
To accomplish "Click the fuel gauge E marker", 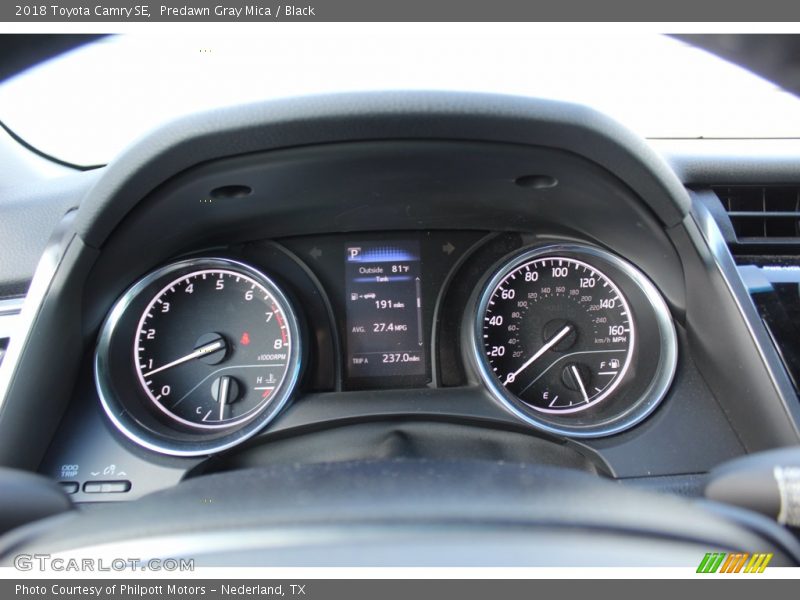I will pos(545,395).
